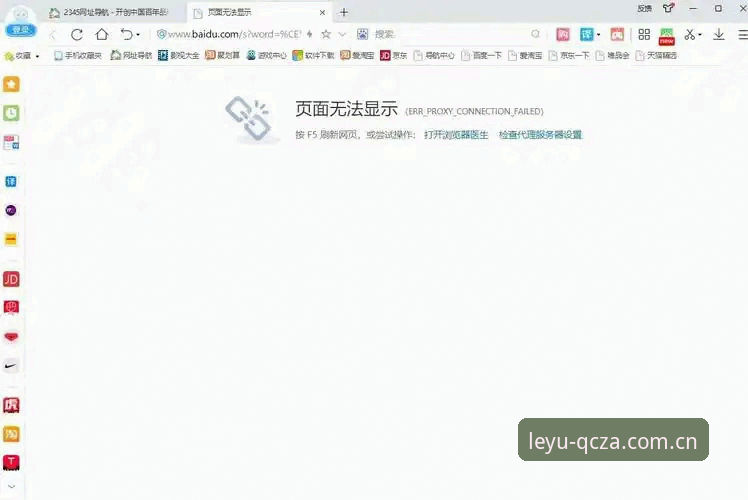Open the downloads arrow icon
This screenshot has height=500, width=748.
(719, 34)
